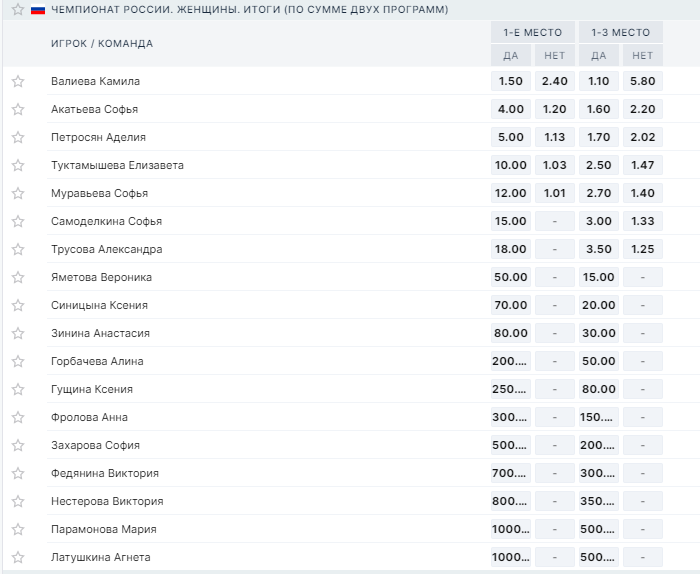
Task: Click 12.00 odds for Муравьева to win
Action: [x=510, y=193]
